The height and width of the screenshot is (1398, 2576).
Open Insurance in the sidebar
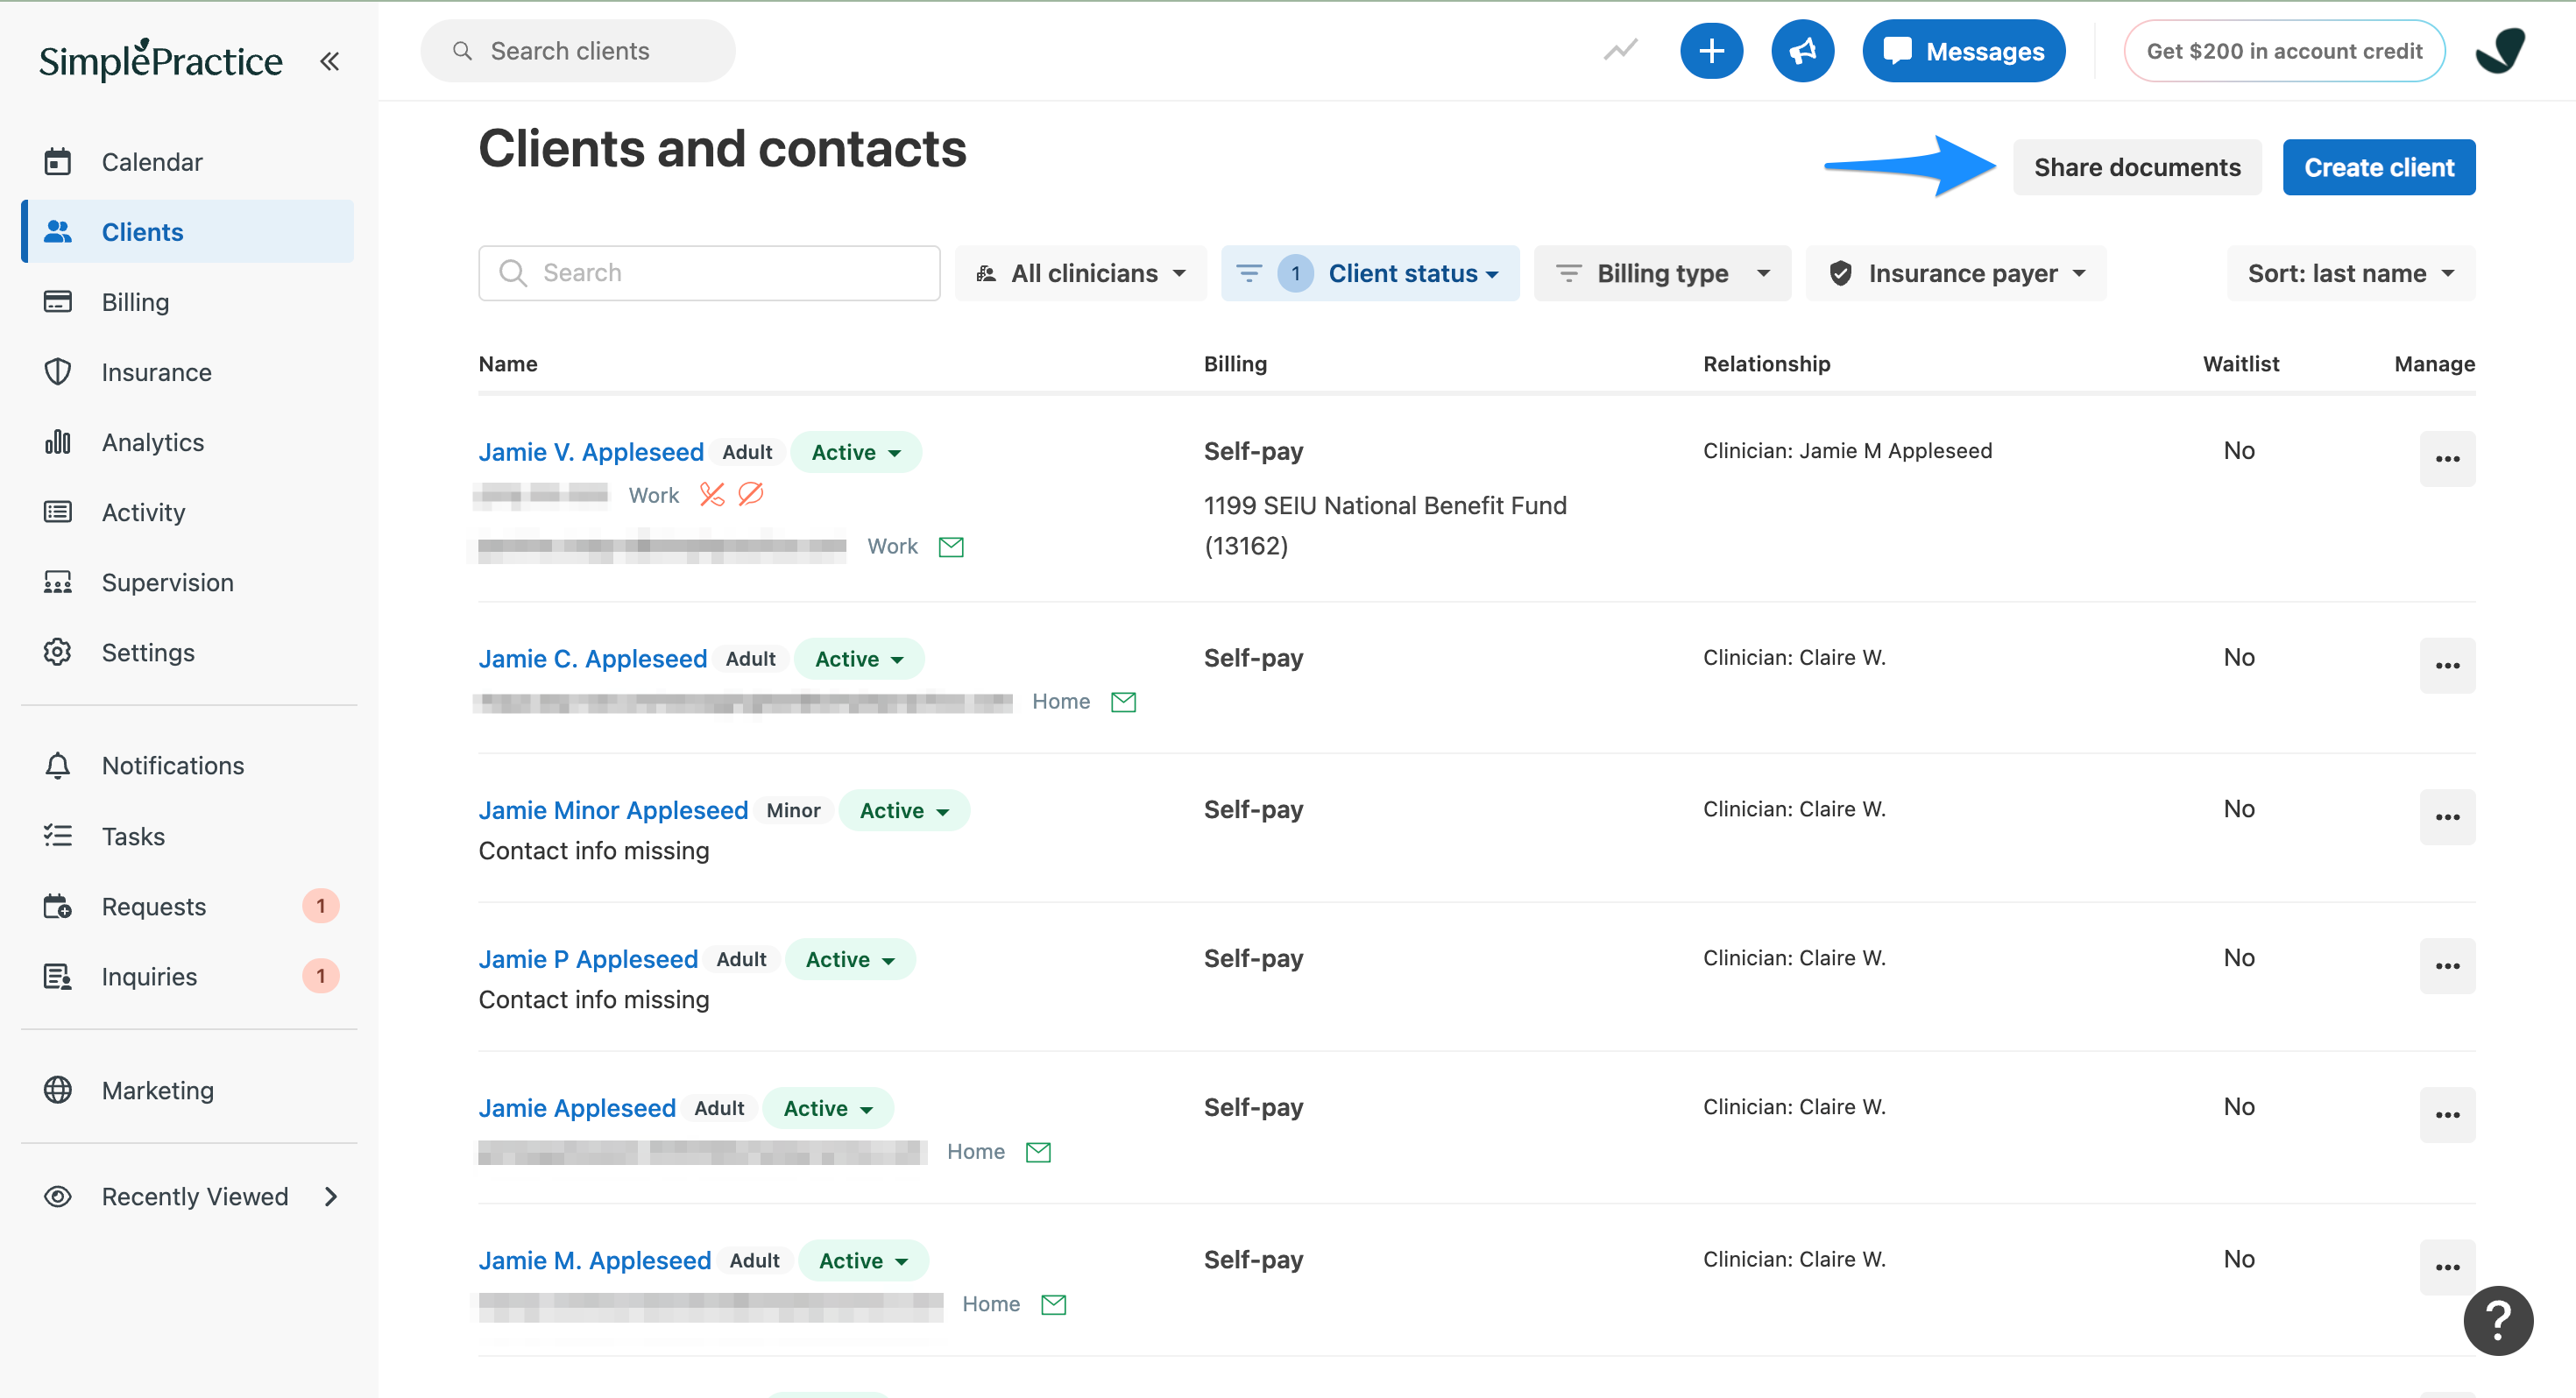click(188, 372)
